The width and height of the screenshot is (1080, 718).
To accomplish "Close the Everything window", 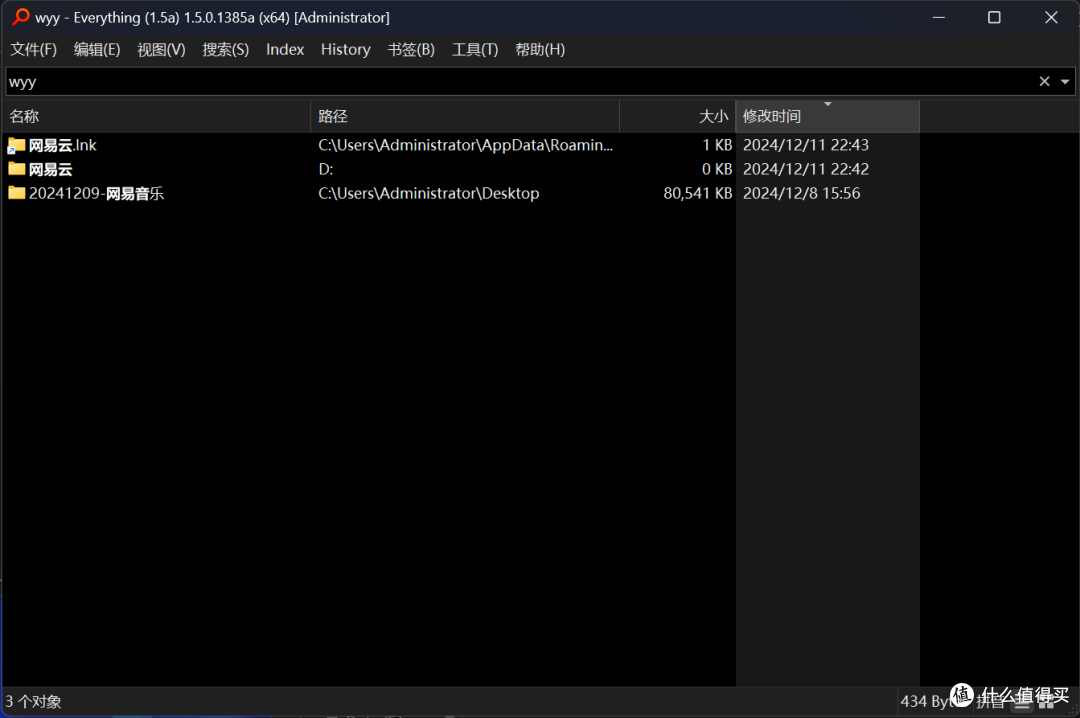I will [1051, 17].
